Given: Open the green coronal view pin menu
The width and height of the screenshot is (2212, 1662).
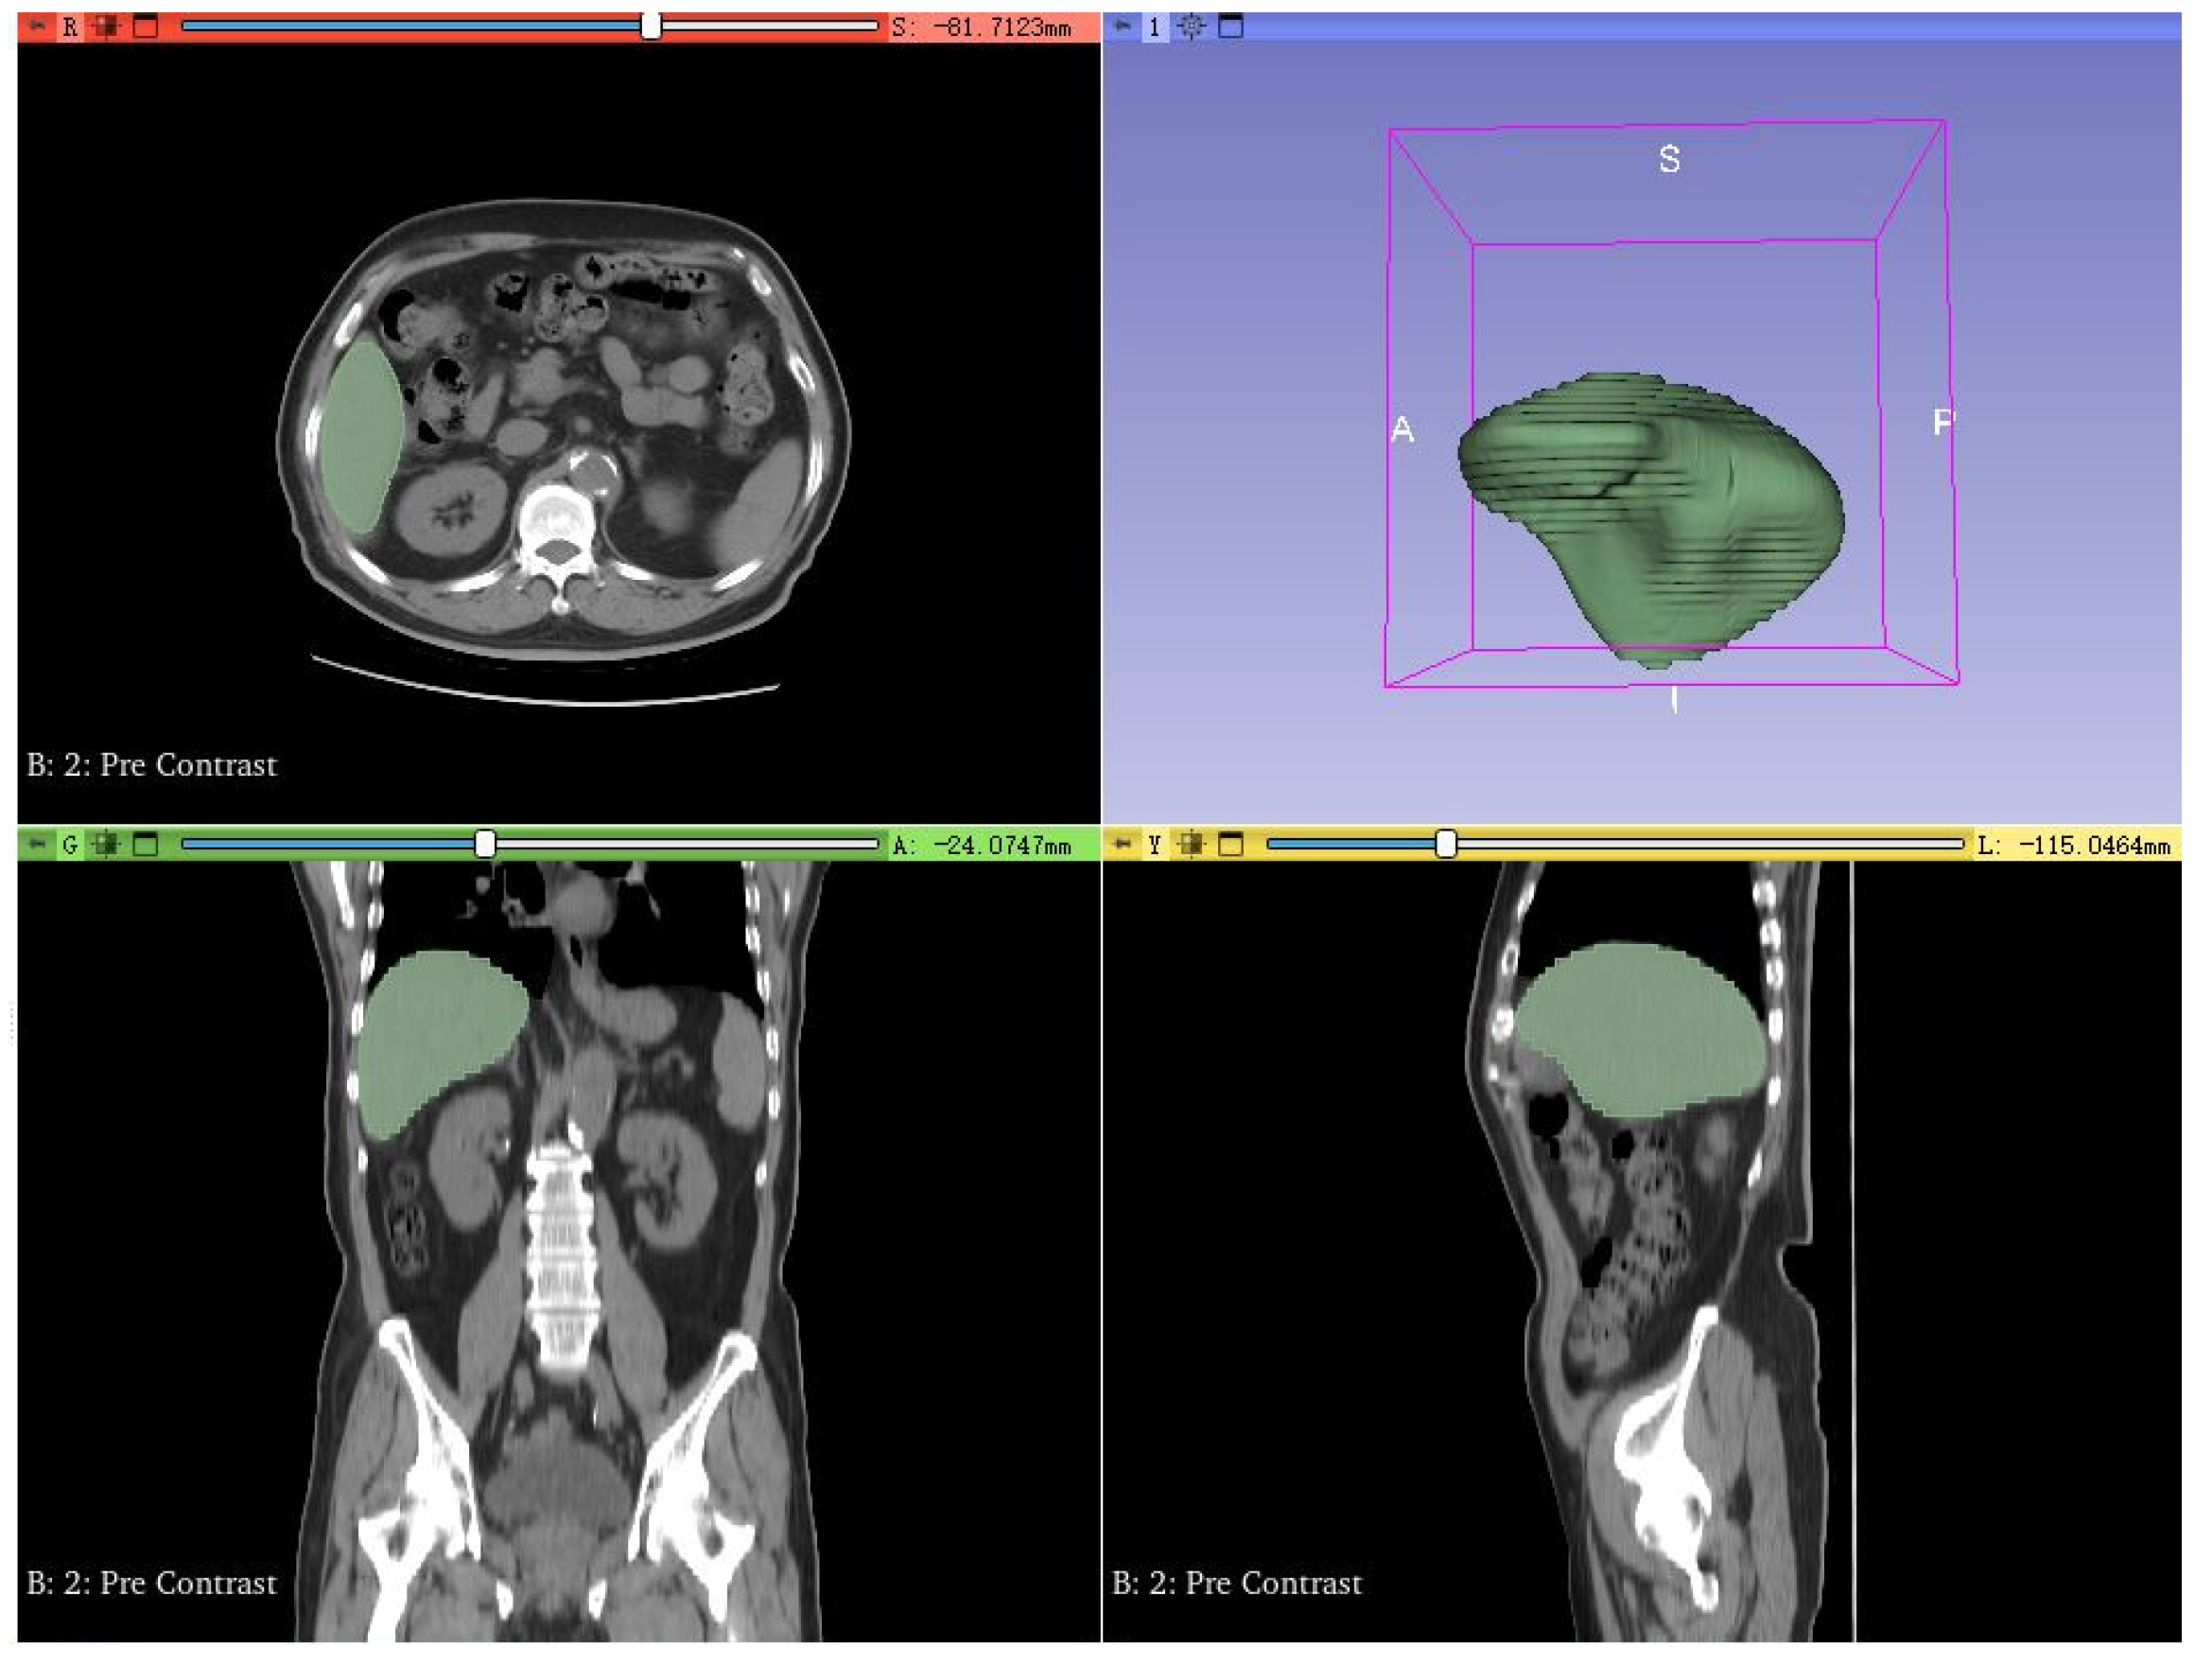Looking at the screenshot, I should [37, 845].
